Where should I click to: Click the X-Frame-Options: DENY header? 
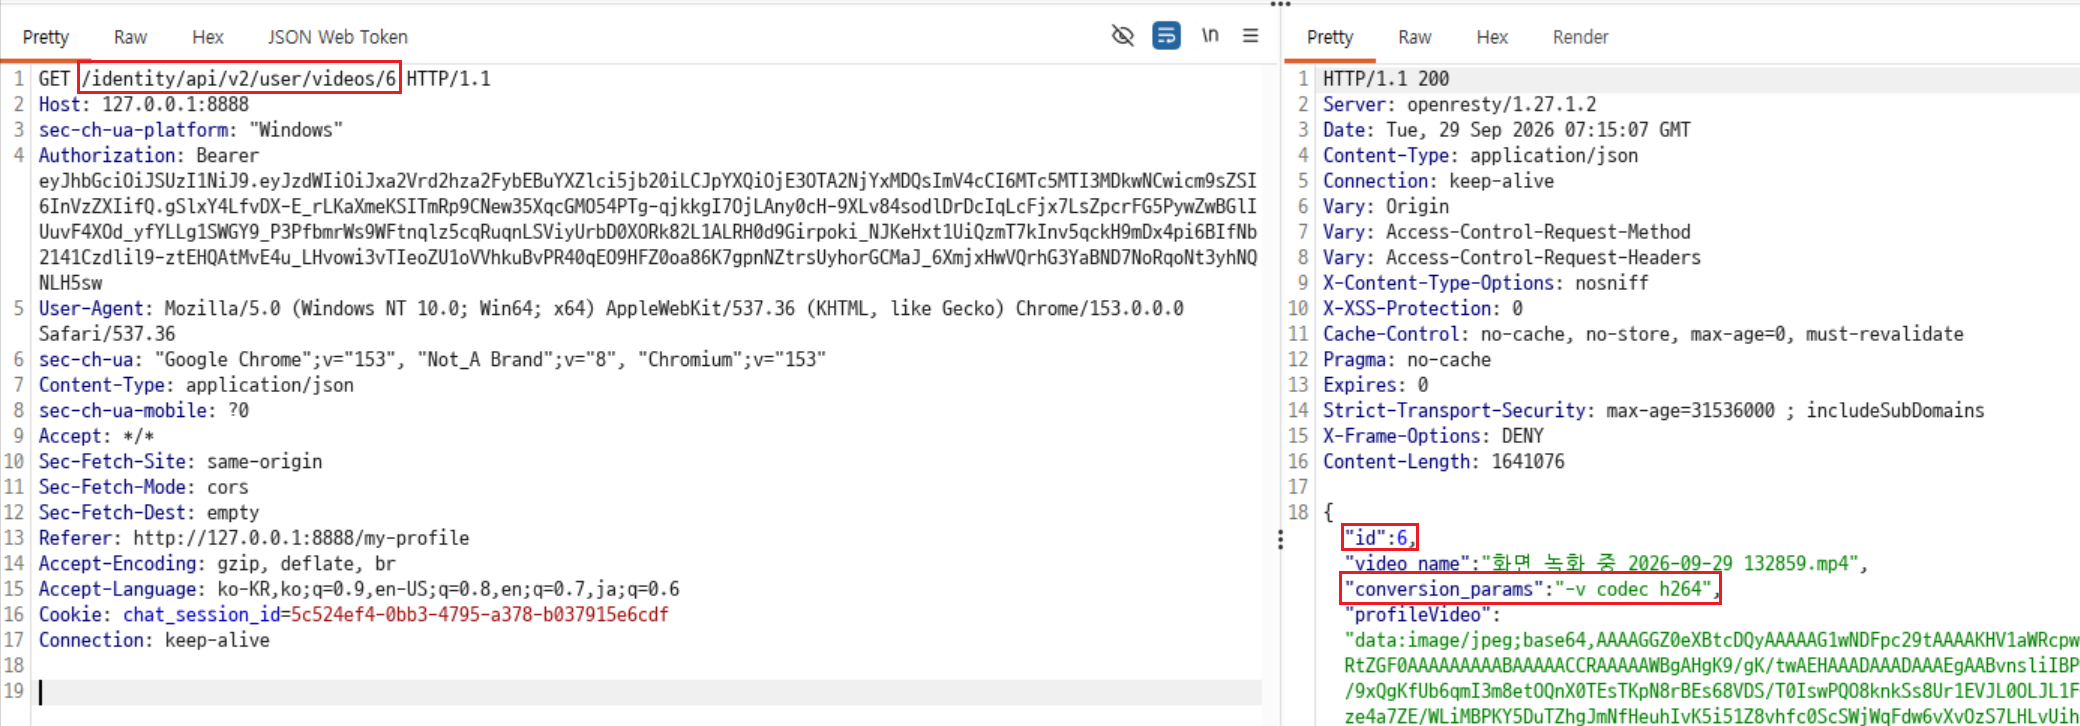point(1433,436)
